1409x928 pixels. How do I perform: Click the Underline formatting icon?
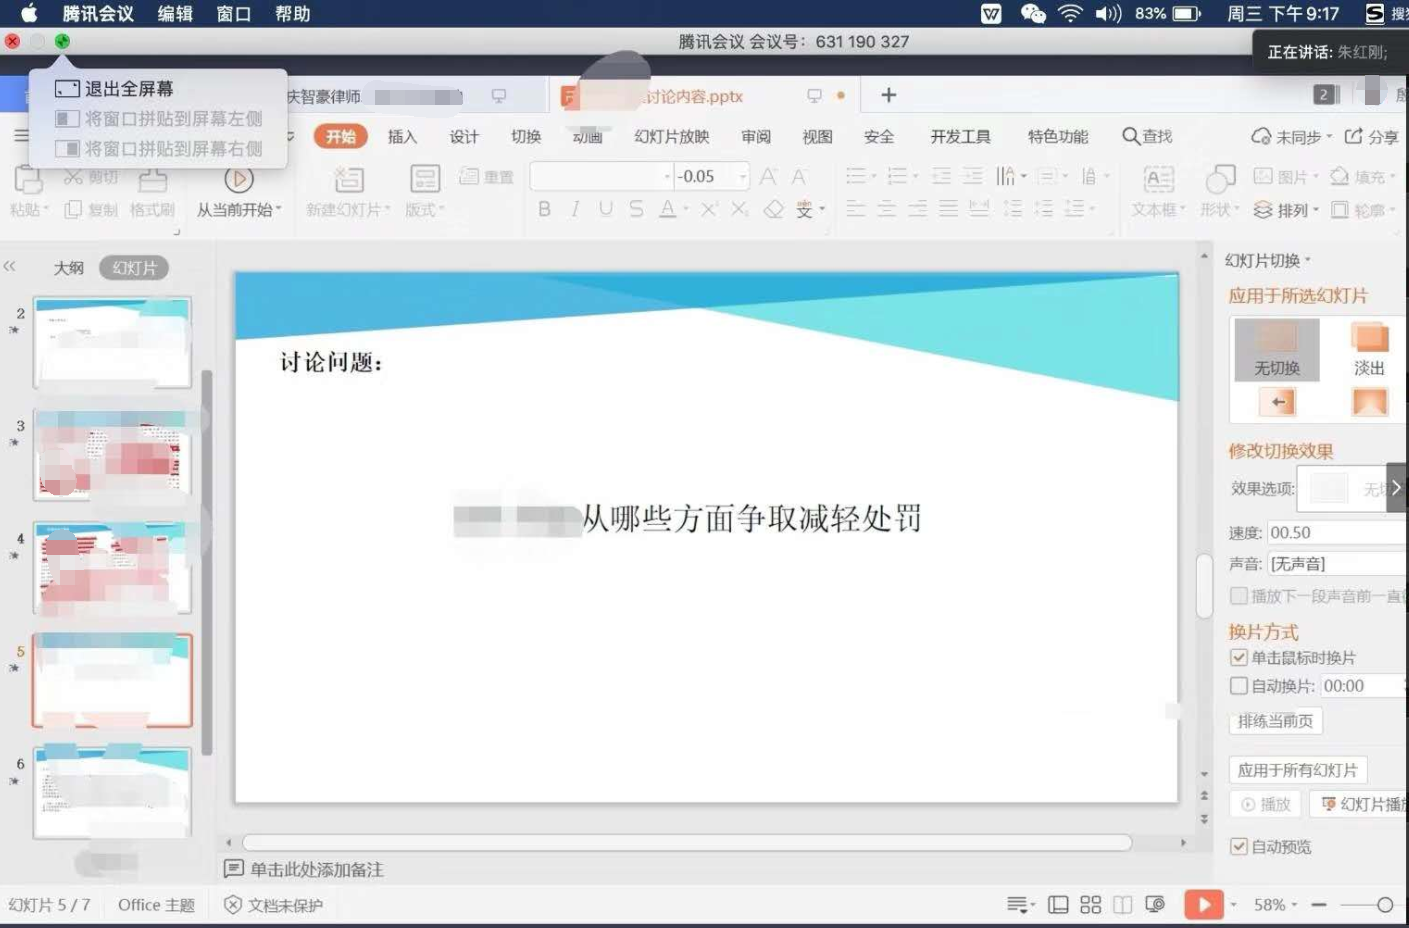coord(605,209)
